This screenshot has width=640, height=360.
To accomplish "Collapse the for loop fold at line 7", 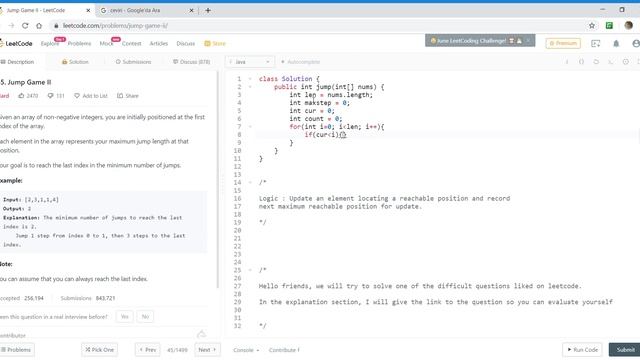I will 250,127.
